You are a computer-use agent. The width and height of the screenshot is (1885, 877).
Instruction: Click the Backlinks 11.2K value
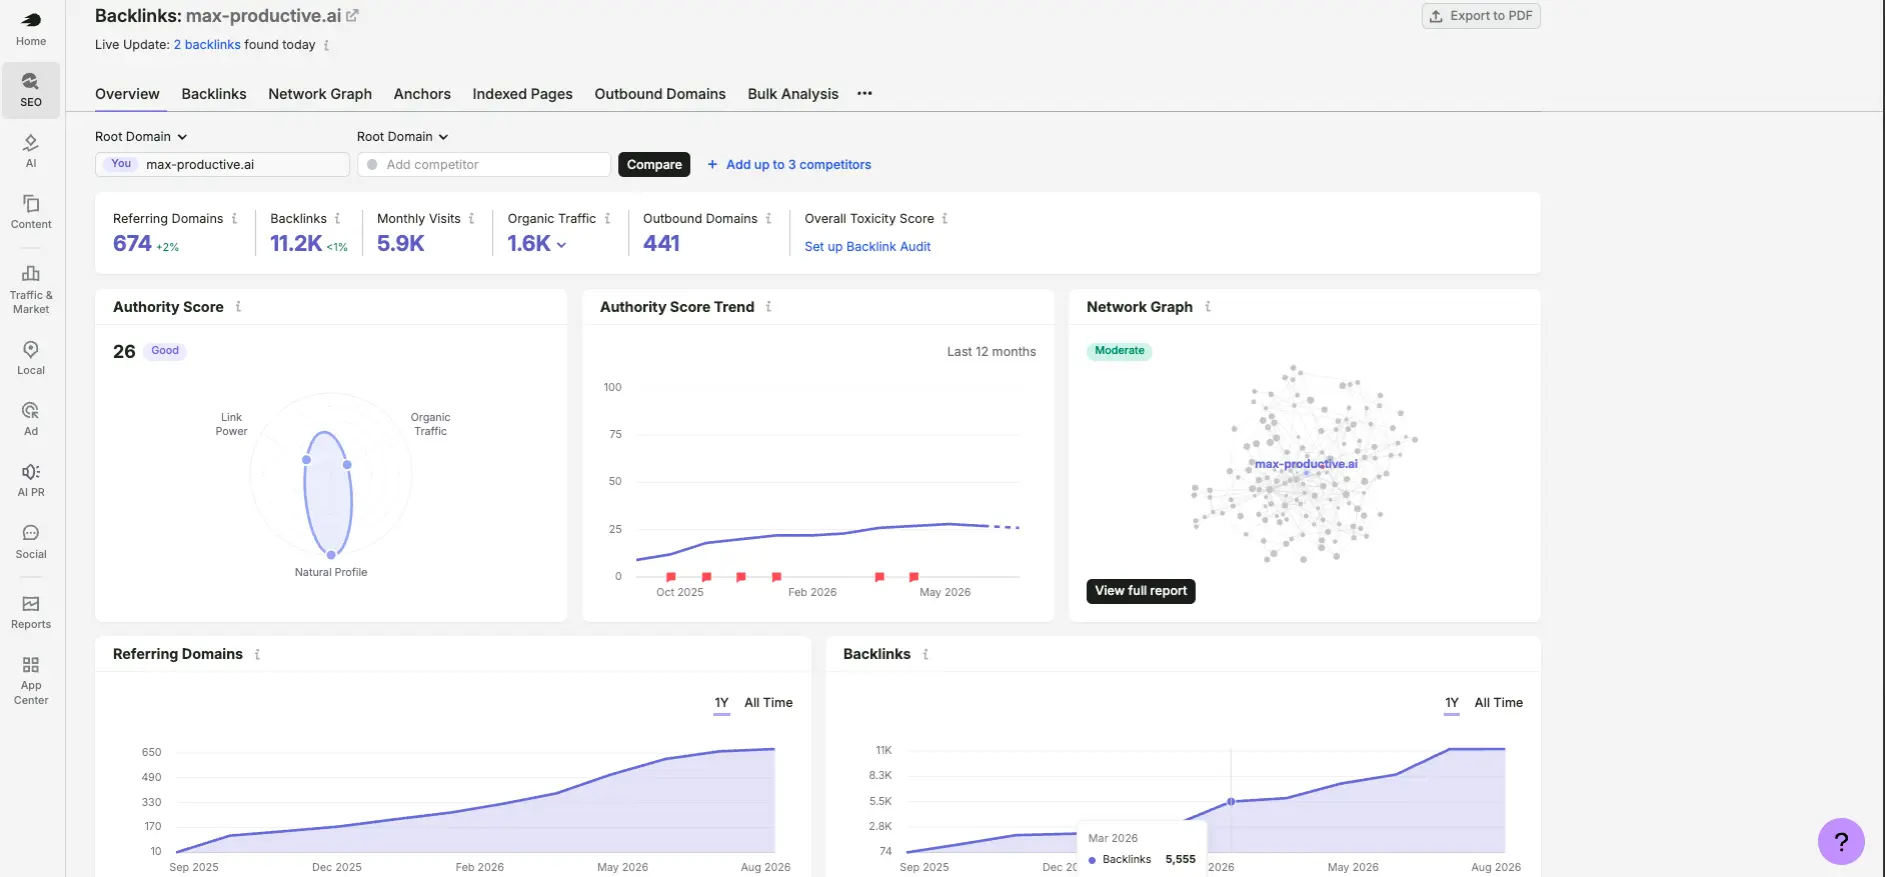pos(296,244)
